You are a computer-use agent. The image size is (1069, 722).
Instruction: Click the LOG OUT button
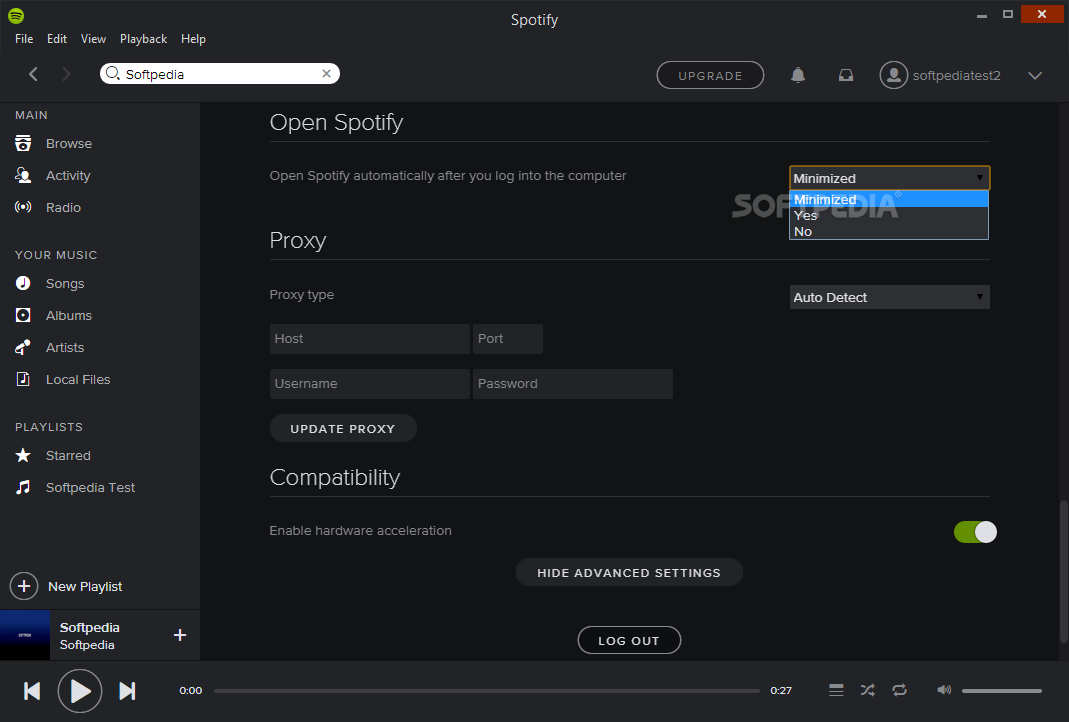tap(629, 640)
